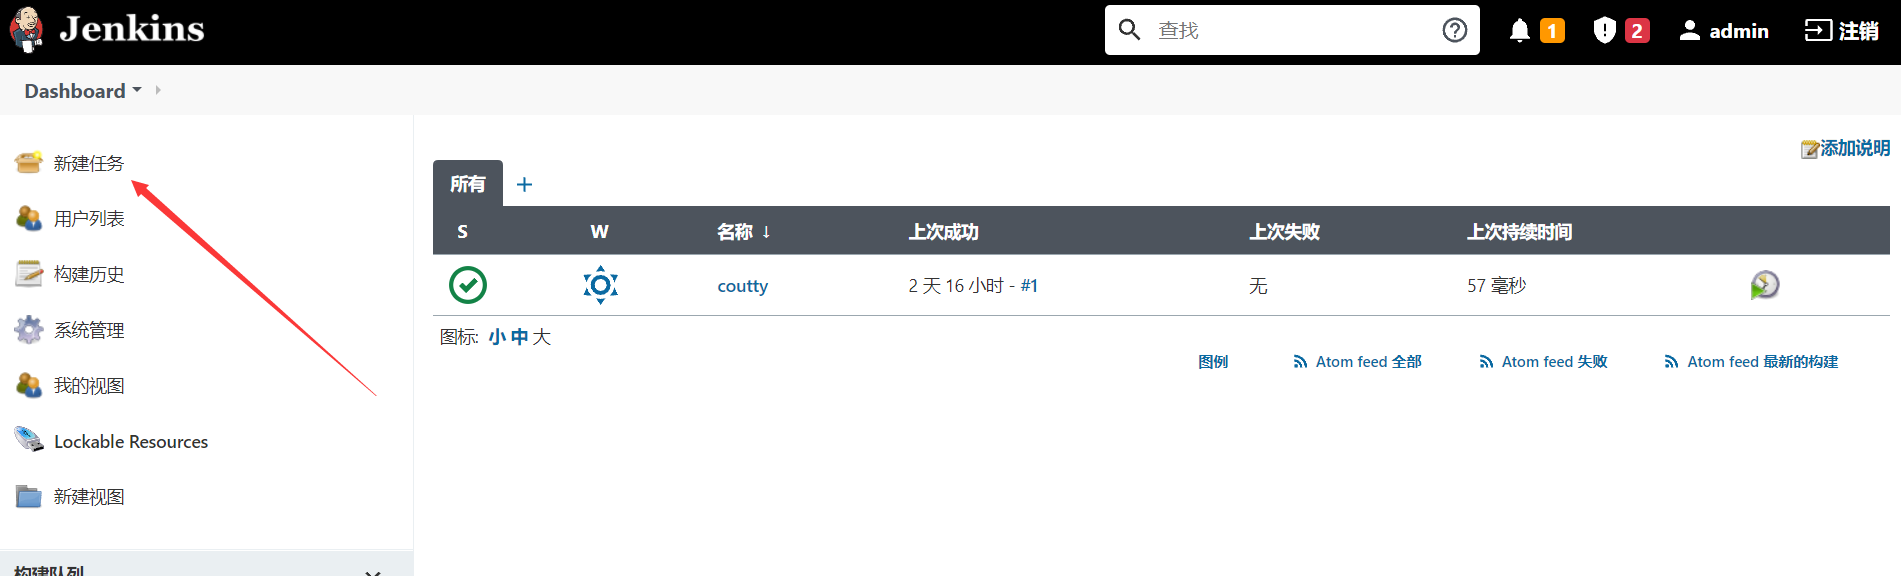Select the 所有 view tab
Viewport: 1901px width, 576px height.
coord(468,184)
